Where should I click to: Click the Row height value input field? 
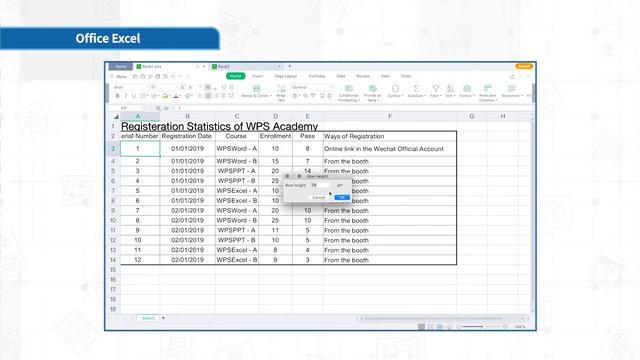click(x=320, y=185)
